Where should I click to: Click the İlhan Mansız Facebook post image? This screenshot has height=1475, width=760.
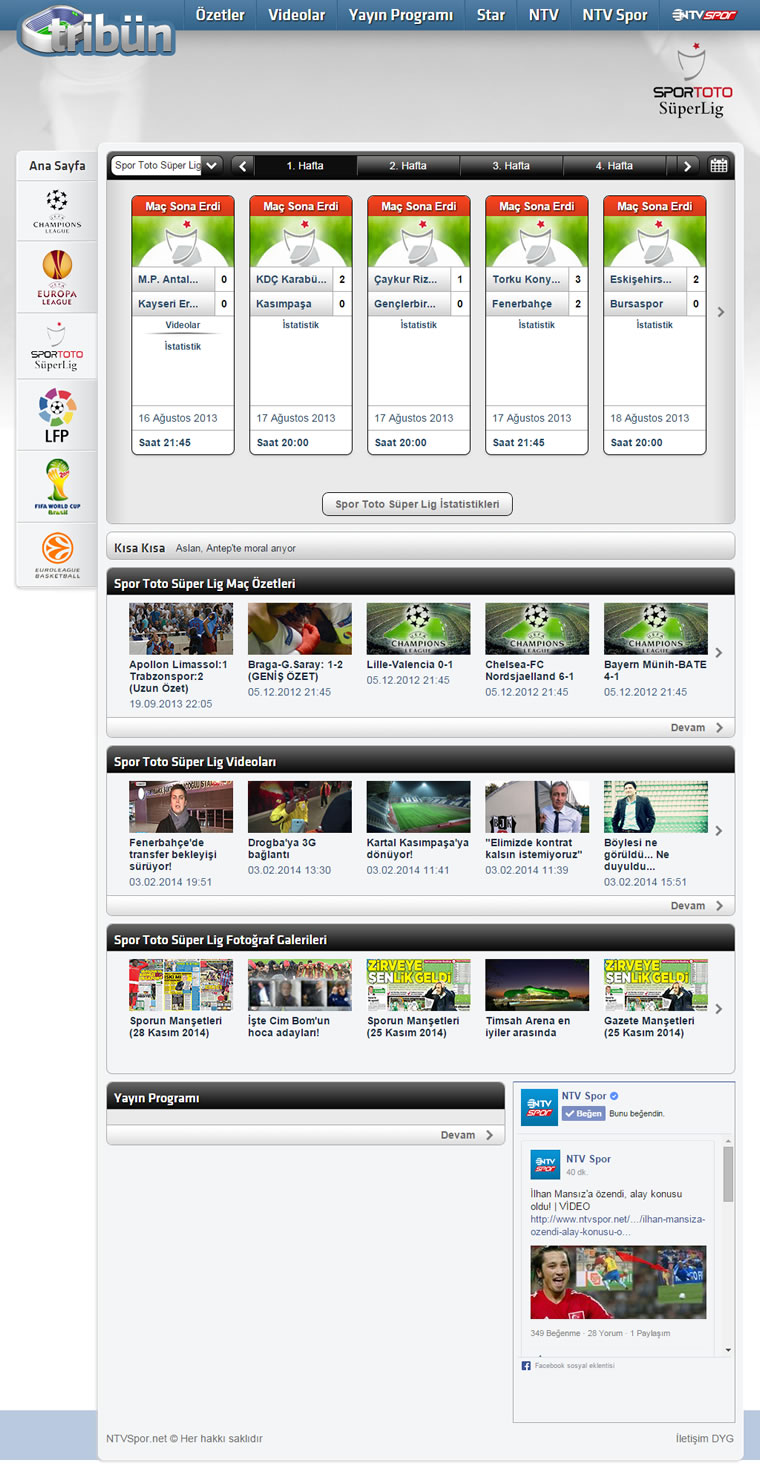click(x=618, y=1282)
